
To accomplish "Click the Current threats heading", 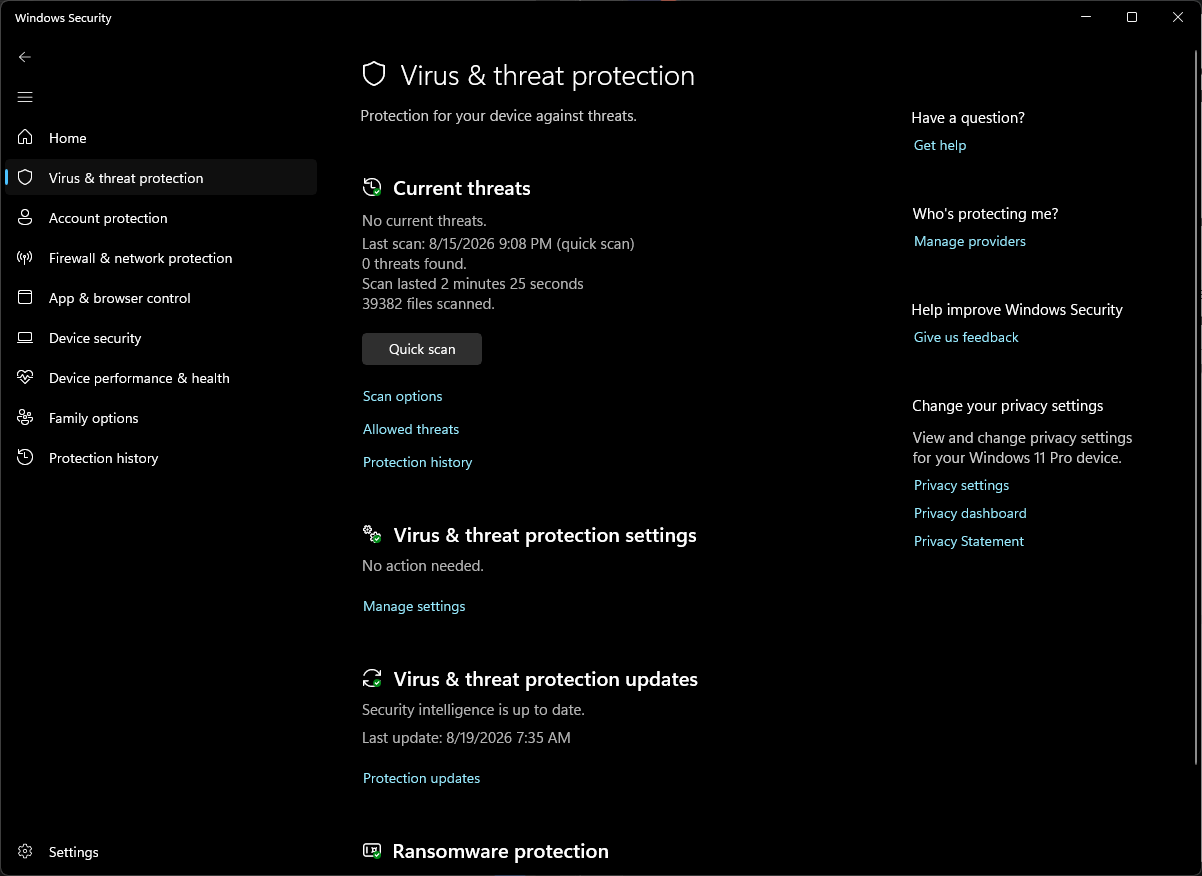I will 462,188.
